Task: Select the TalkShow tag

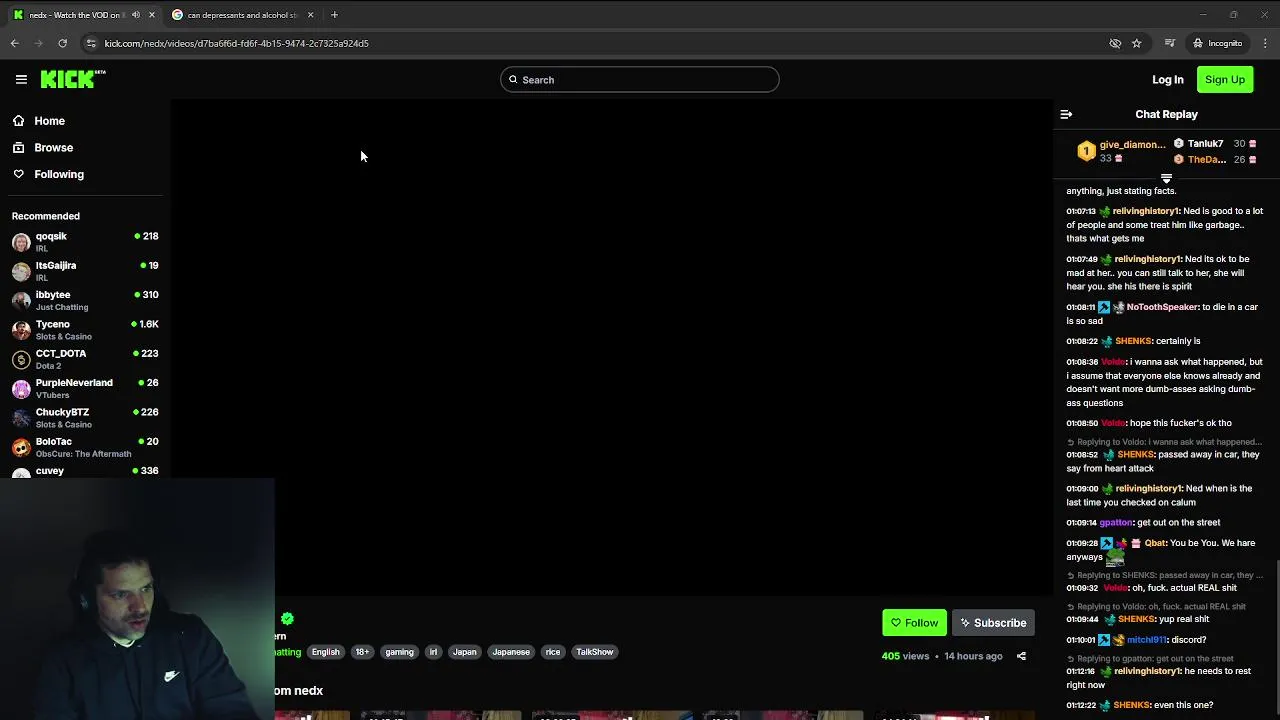Action: click(595, 652)
